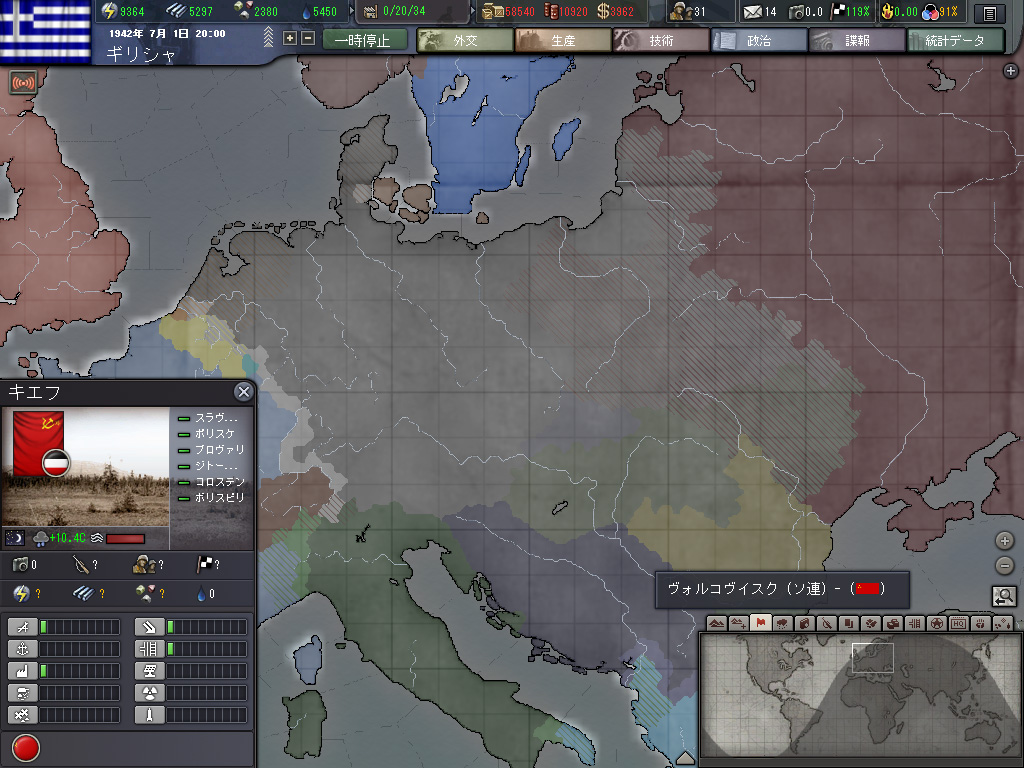Select the infrastructure rails map mode
The image size is (1024, 768).
tap(914, 624)
